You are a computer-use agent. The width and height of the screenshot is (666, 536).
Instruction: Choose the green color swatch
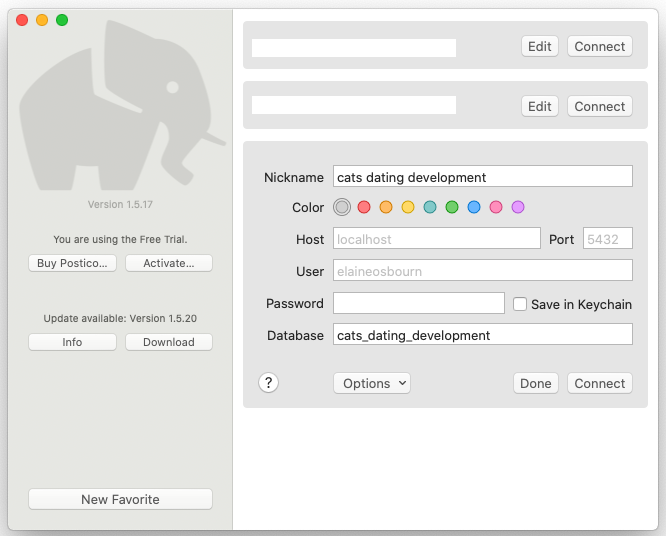pos(452,207)
